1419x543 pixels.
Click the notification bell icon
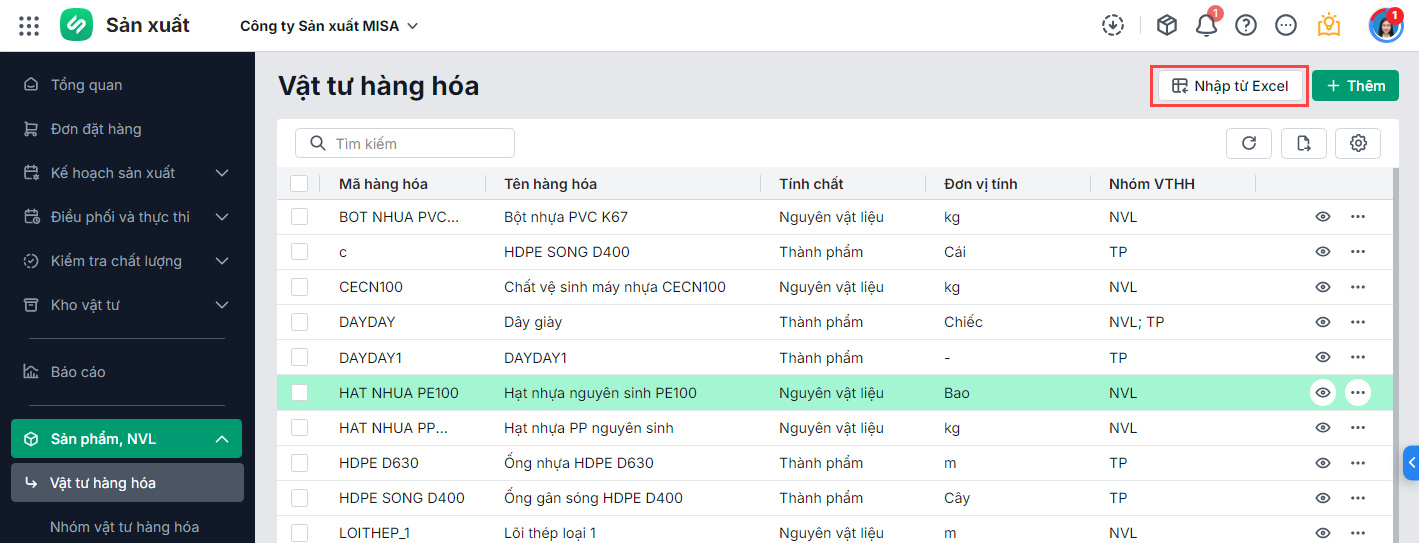click(x=1207, y=26)
